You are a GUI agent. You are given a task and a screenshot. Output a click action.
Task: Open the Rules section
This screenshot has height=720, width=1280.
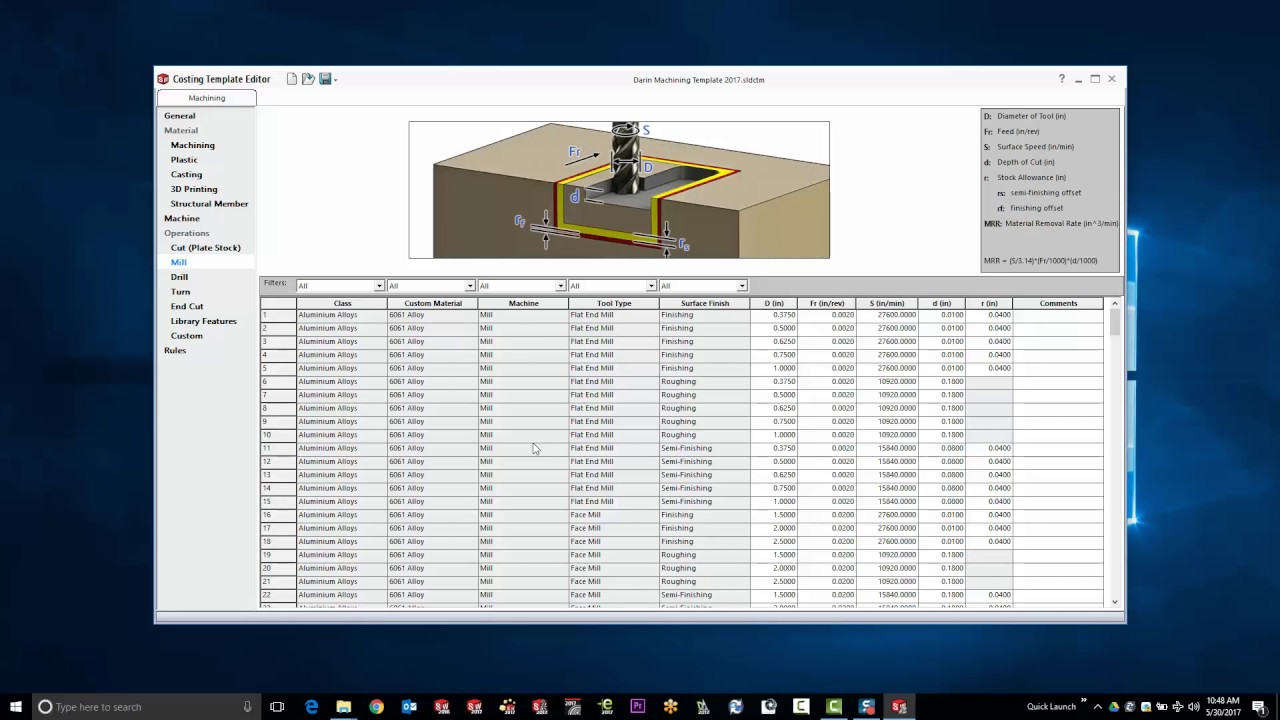[175, 350]
